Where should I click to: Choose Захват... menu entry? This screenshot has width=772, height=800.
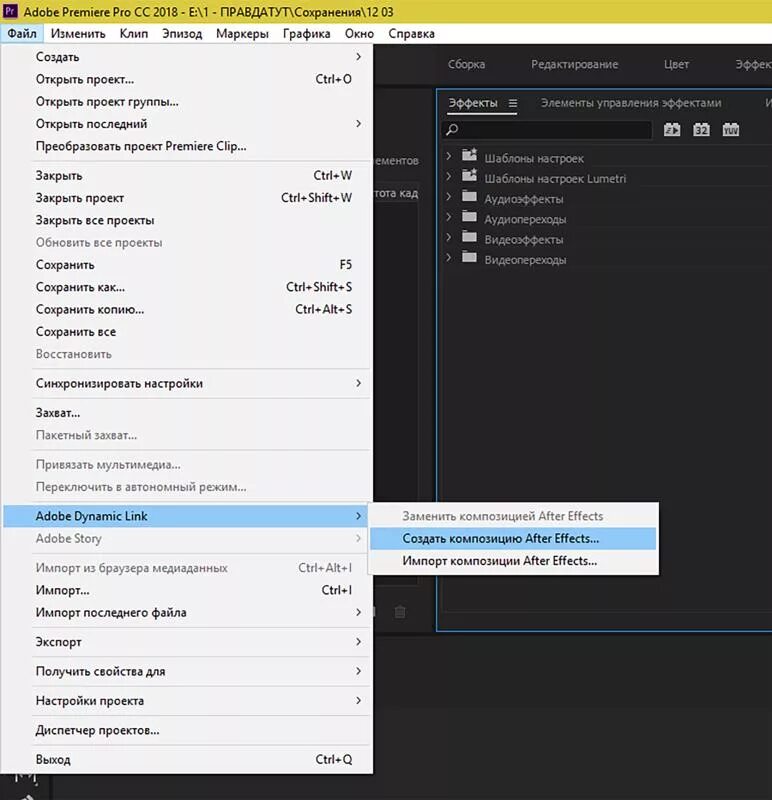[187, 413]
